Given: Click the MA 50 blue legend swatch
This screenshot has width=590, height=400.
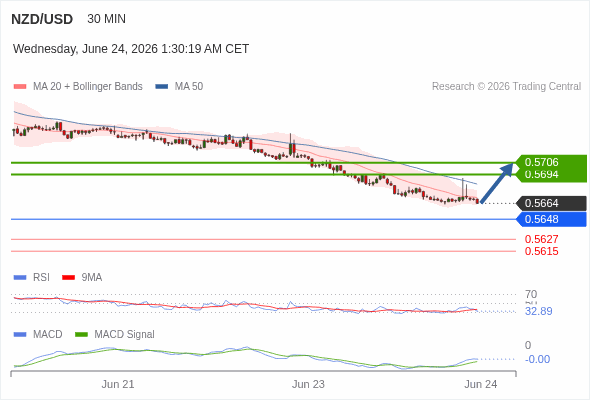Looking at the screenshot, I should click(162, 87).
